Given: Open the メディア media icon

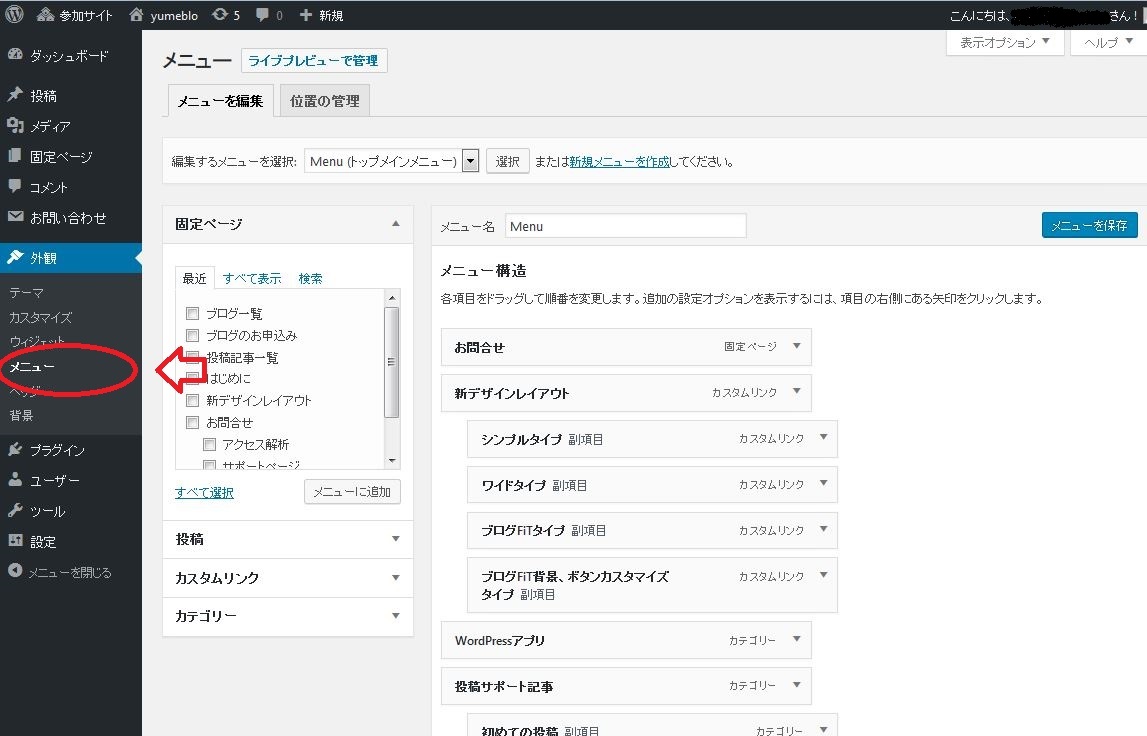Looking at the screenshot, I should [x=15, y=126].
